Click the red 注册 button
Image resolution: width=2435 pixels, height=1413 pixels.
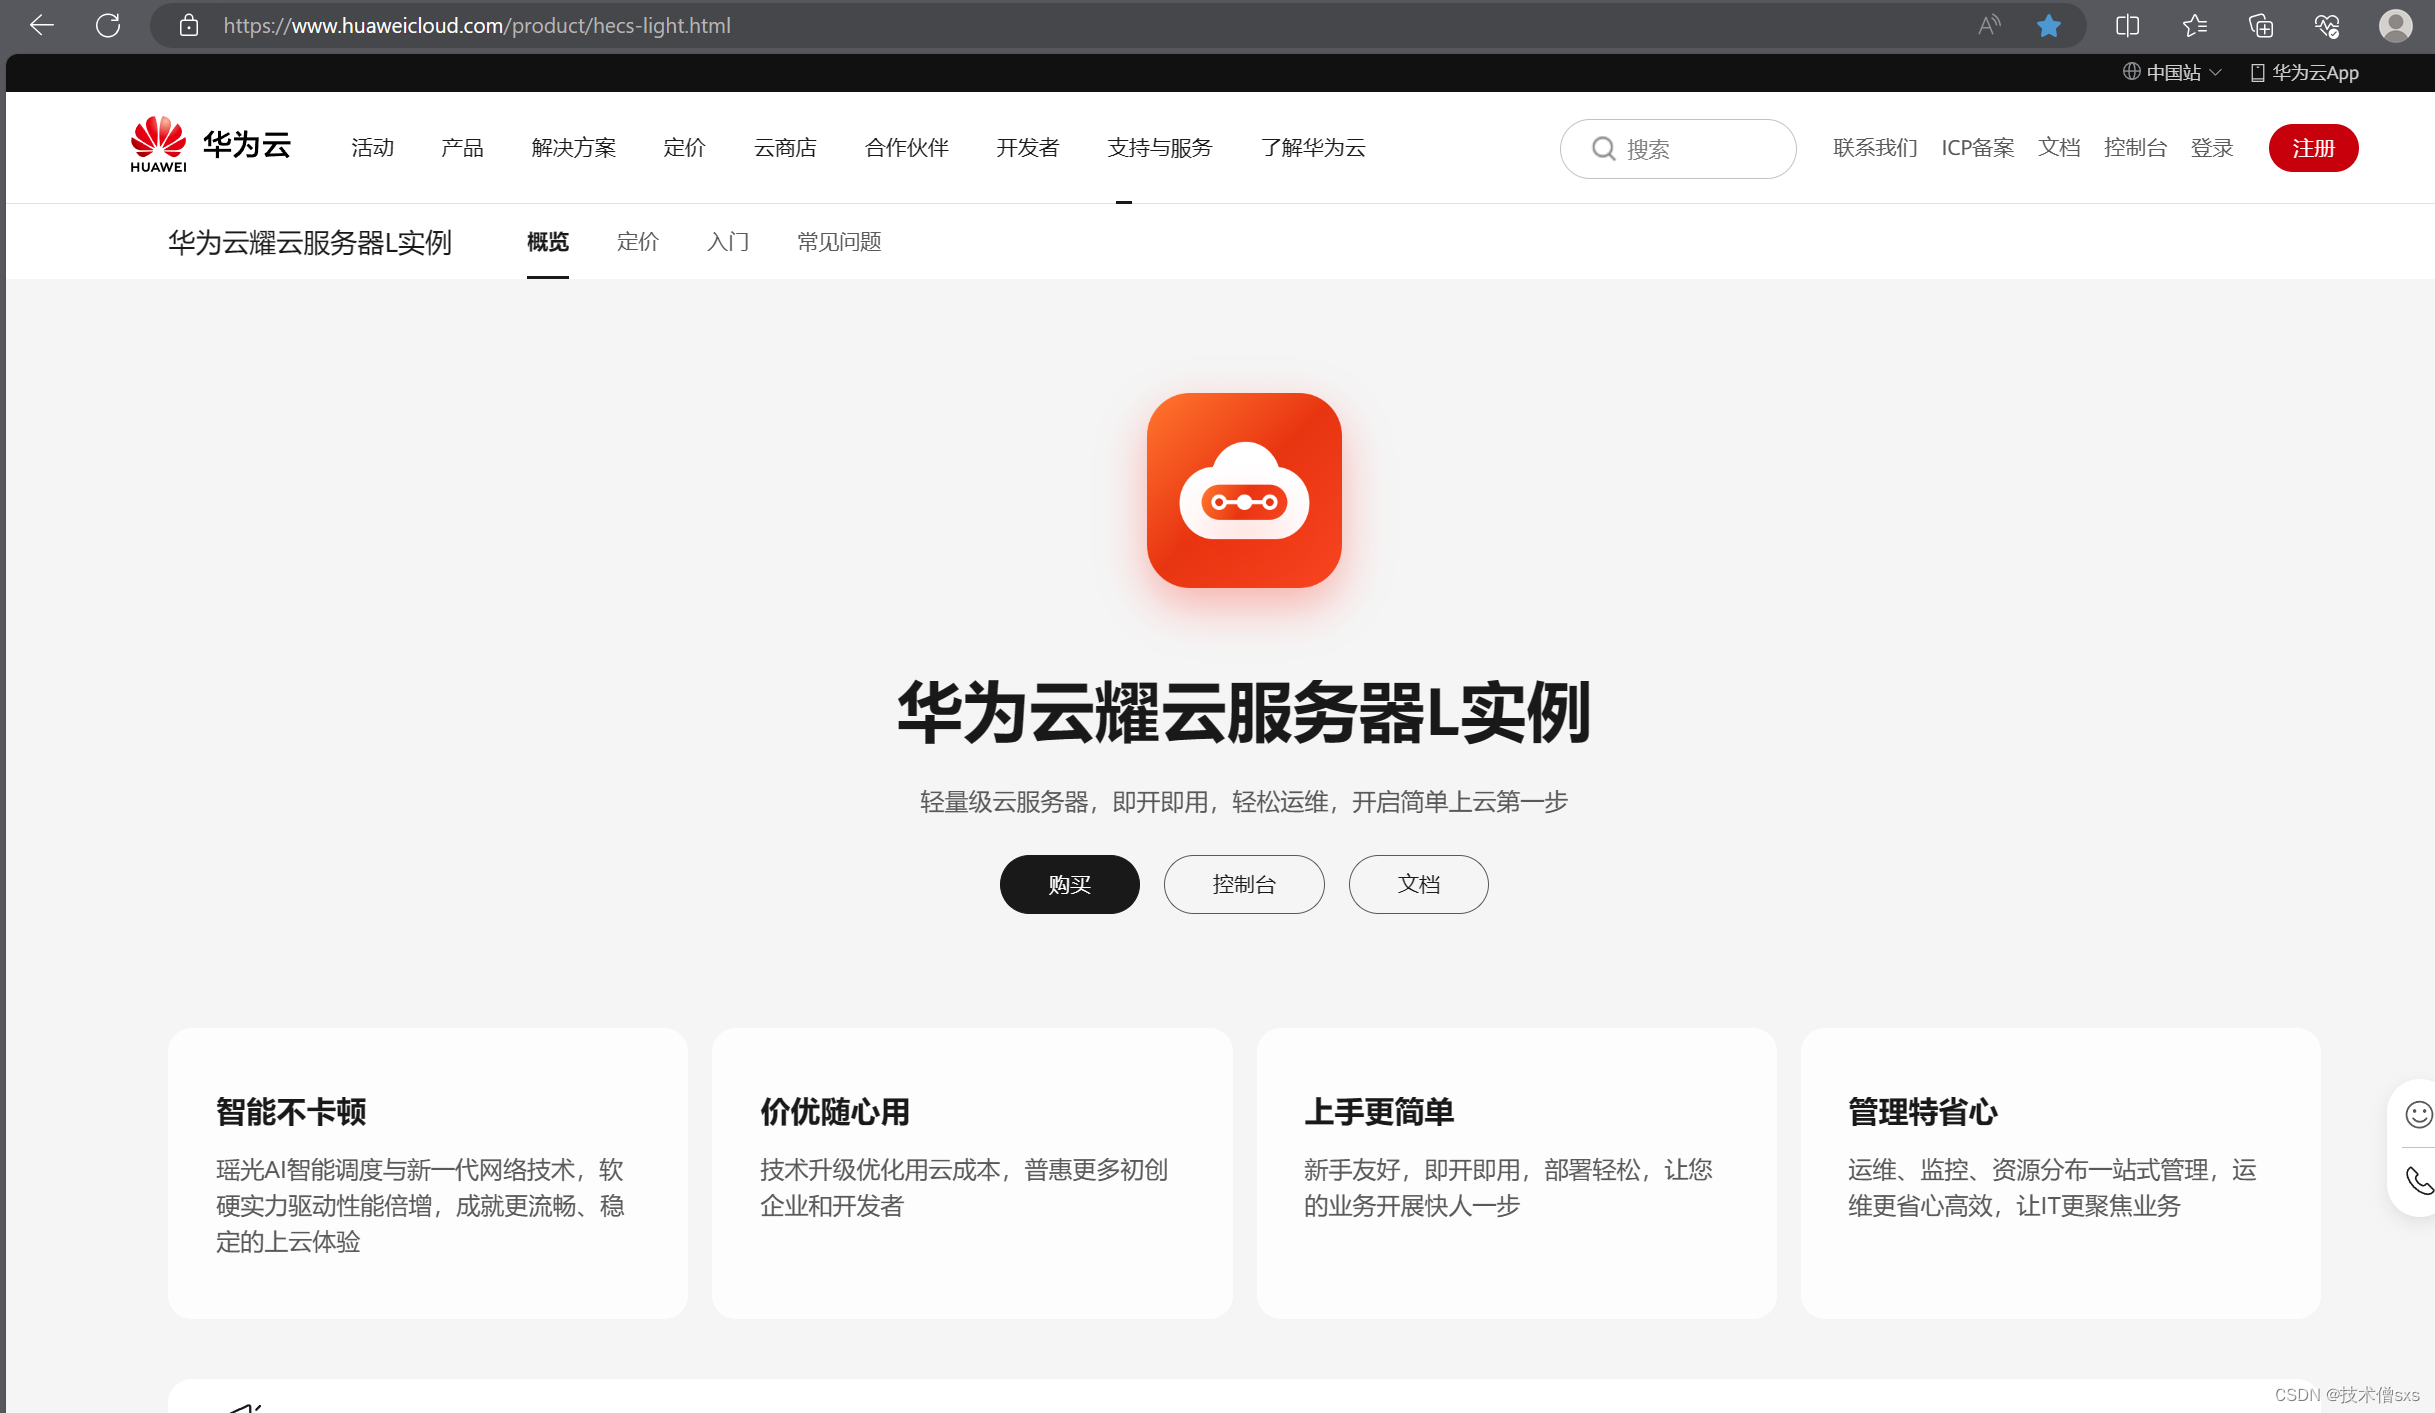[x=2313, y=148]
